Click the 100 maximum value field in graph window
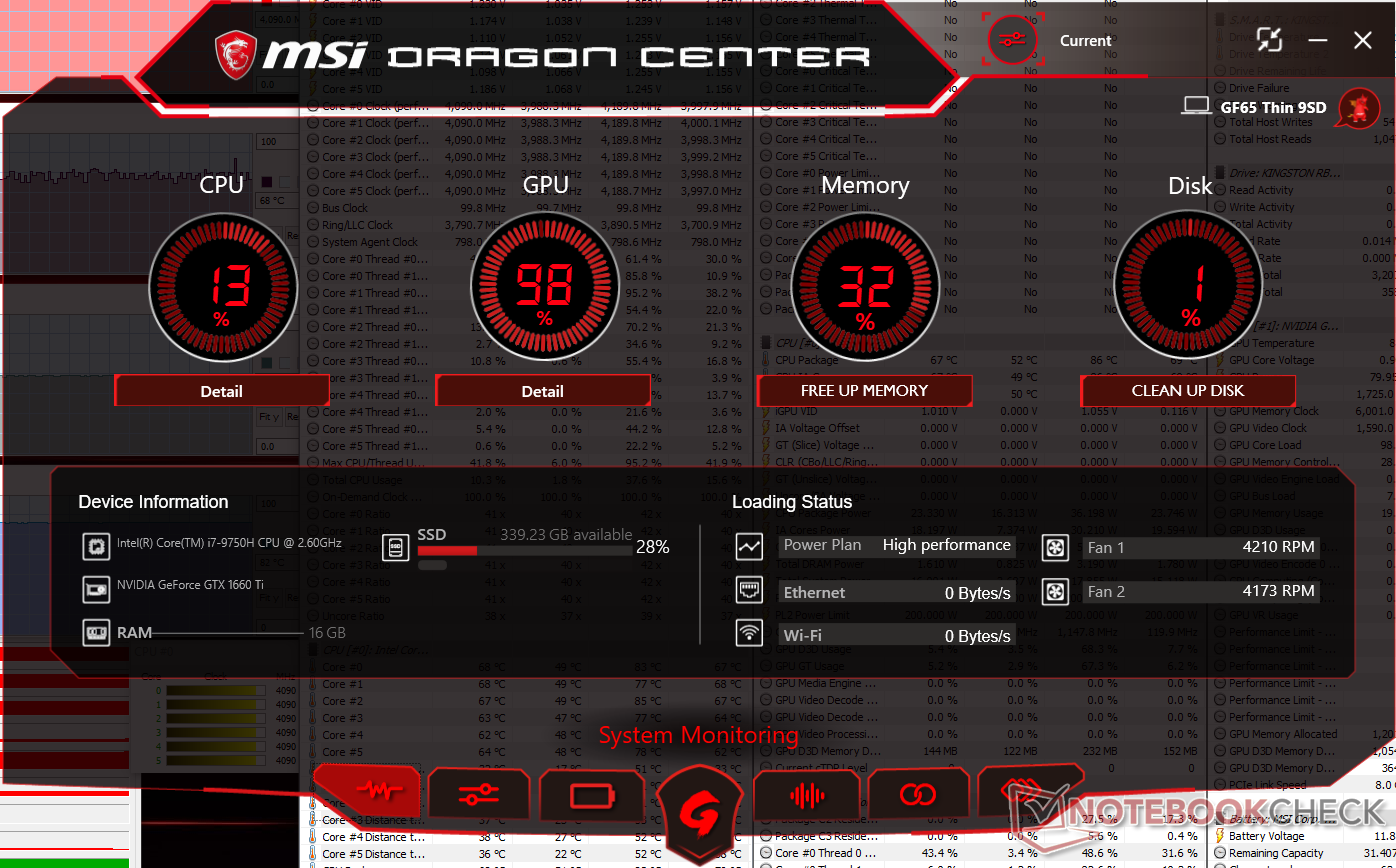Screen dimensions: 1396x868 pyautogui.click(x=278, y=142)
